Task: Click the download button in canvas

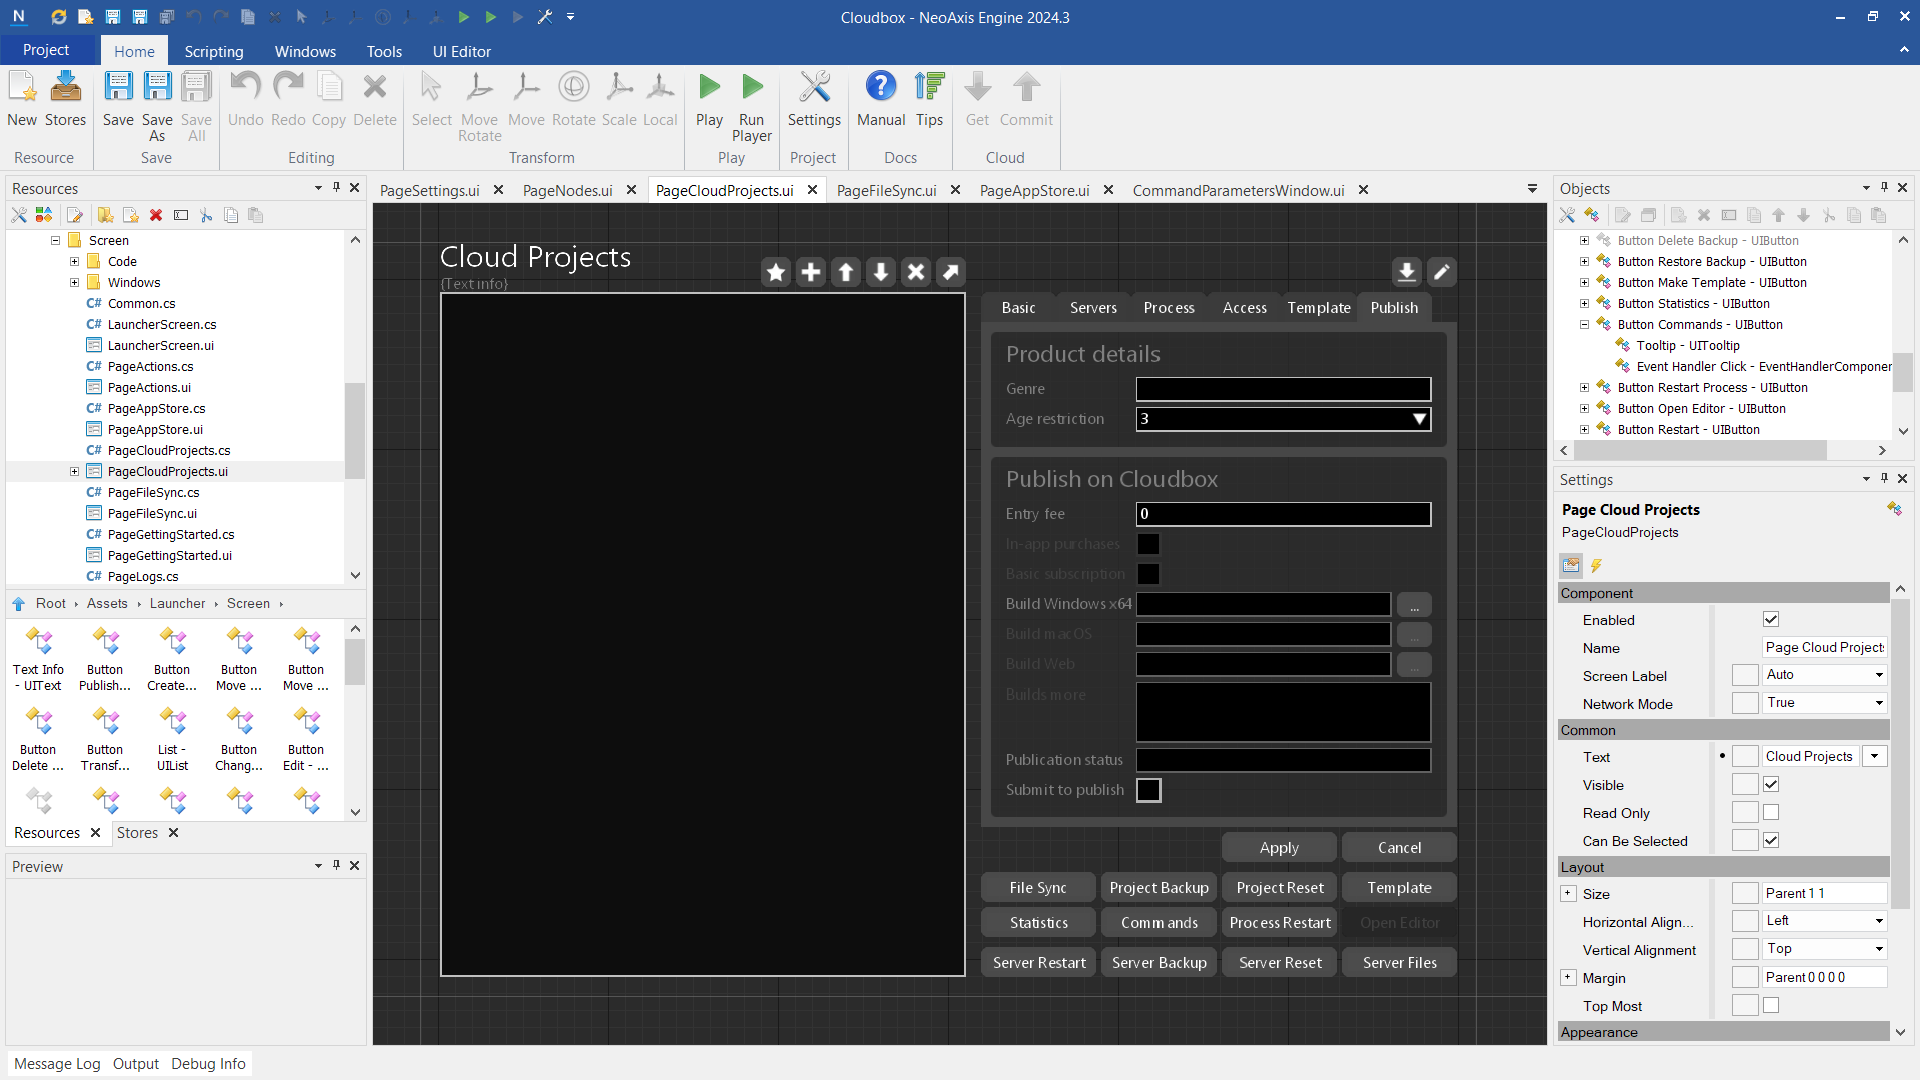Action: (1406, 272)
